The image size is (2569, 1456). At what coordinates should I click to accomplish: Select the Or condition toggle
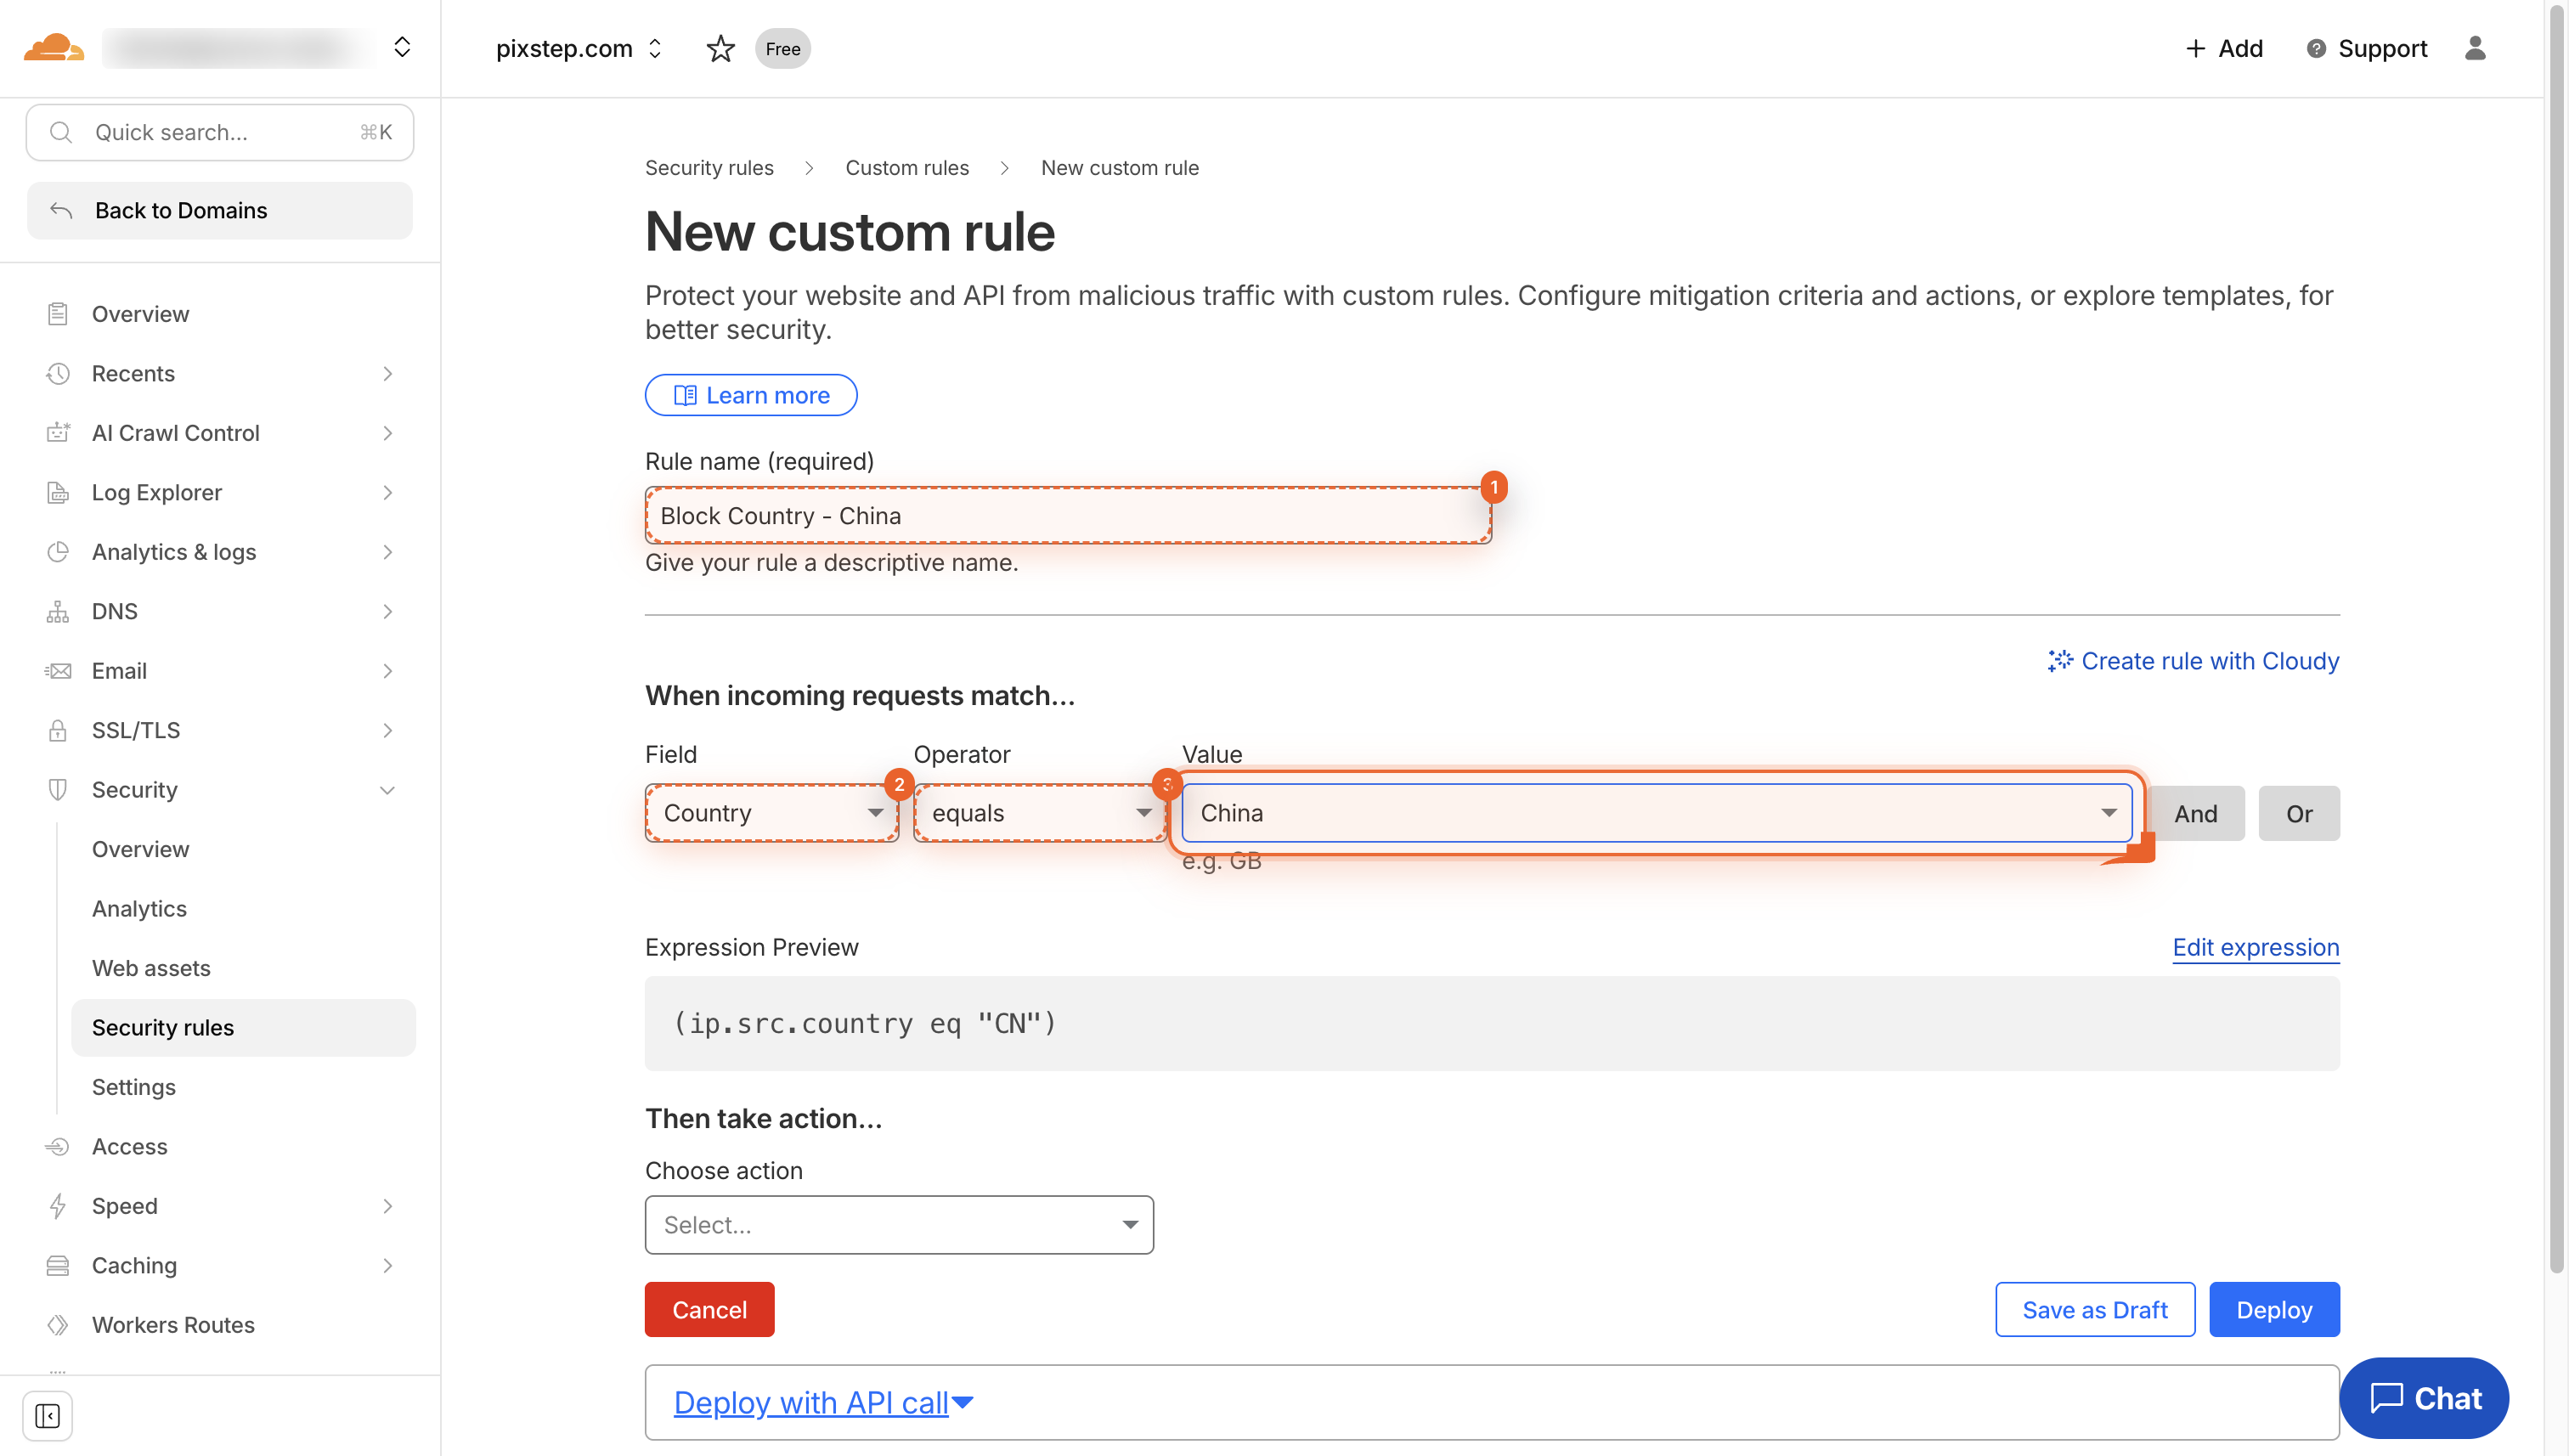click(x=2299, y=813)
